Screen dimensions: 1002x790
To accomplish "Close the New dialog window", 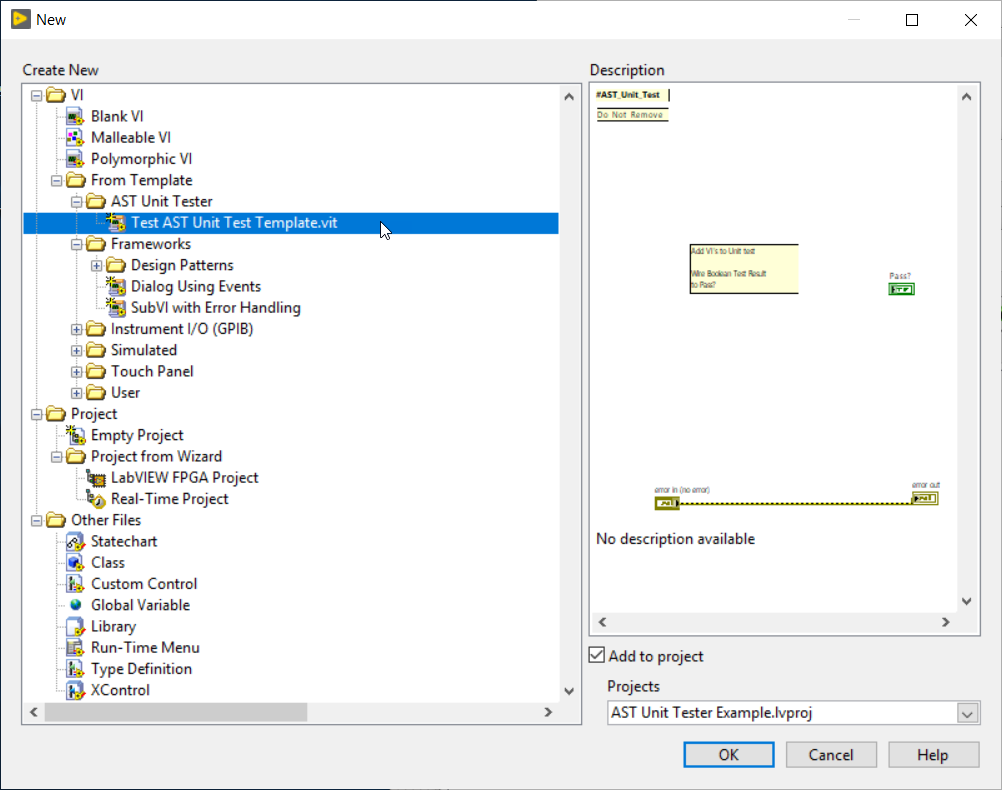I will pos(971,20).
